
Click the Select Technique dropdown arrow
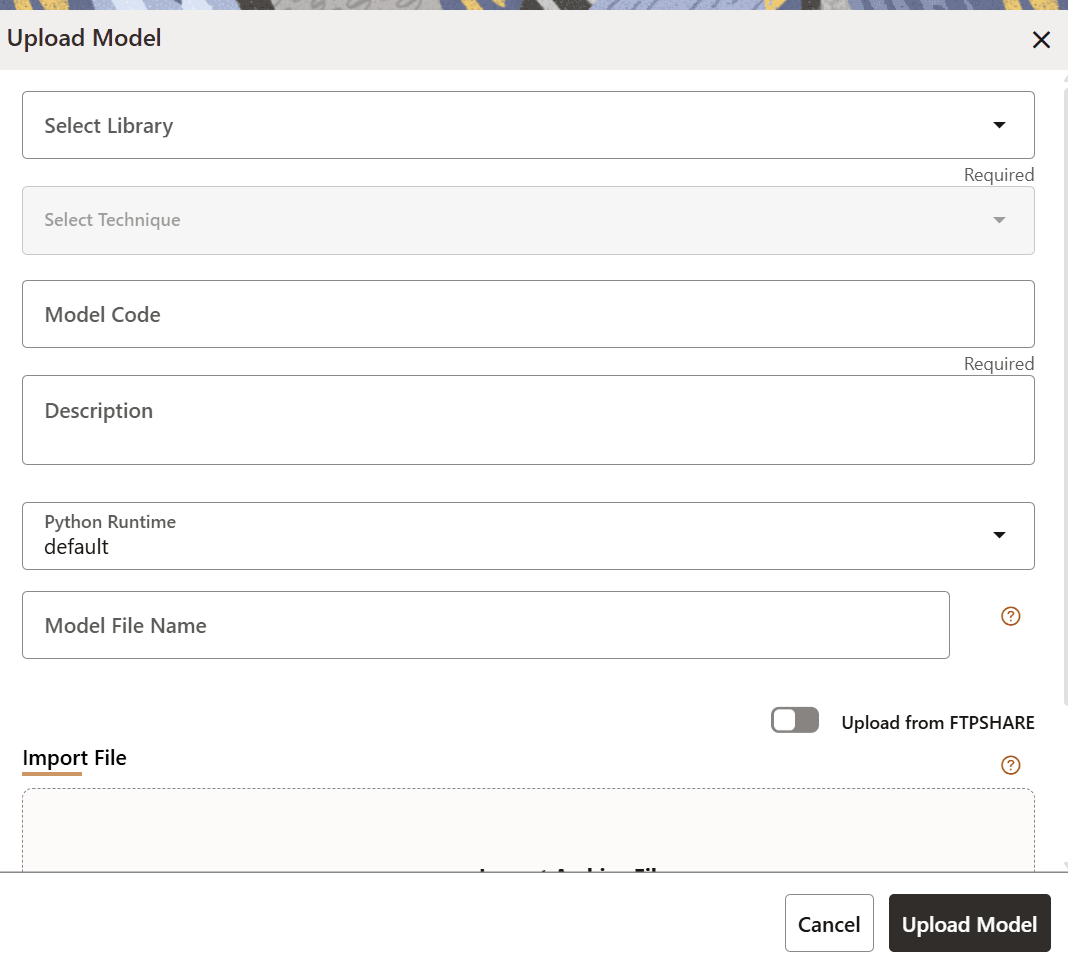point(999,219)
